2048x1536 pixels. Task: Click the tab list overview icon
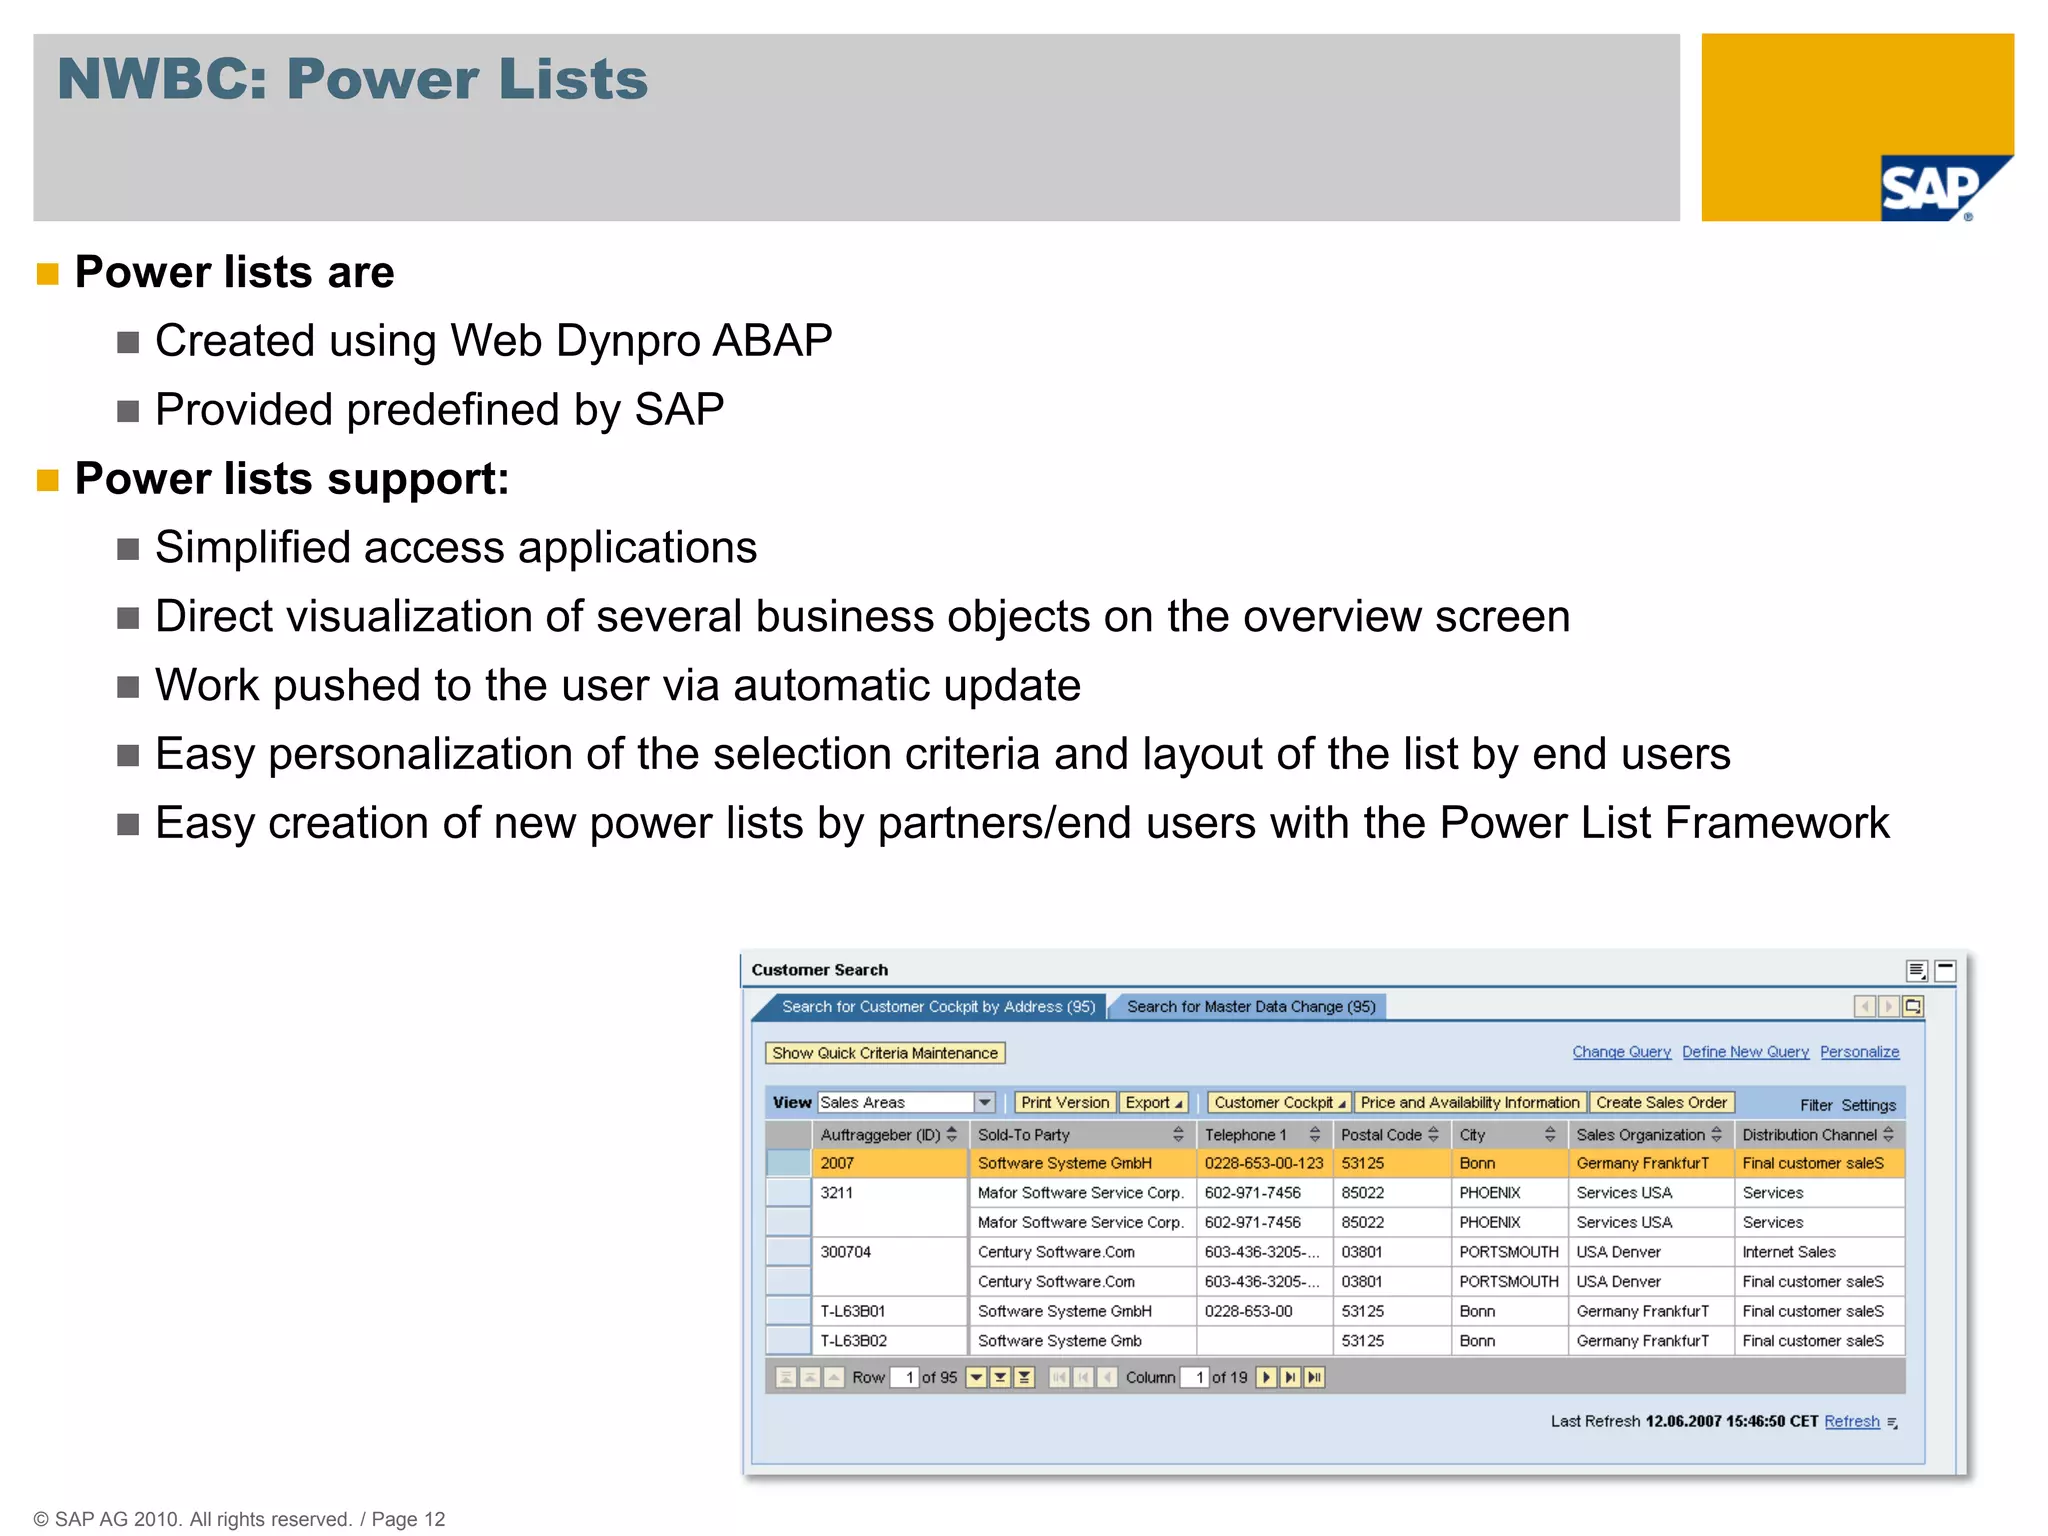(1913, 1007)
